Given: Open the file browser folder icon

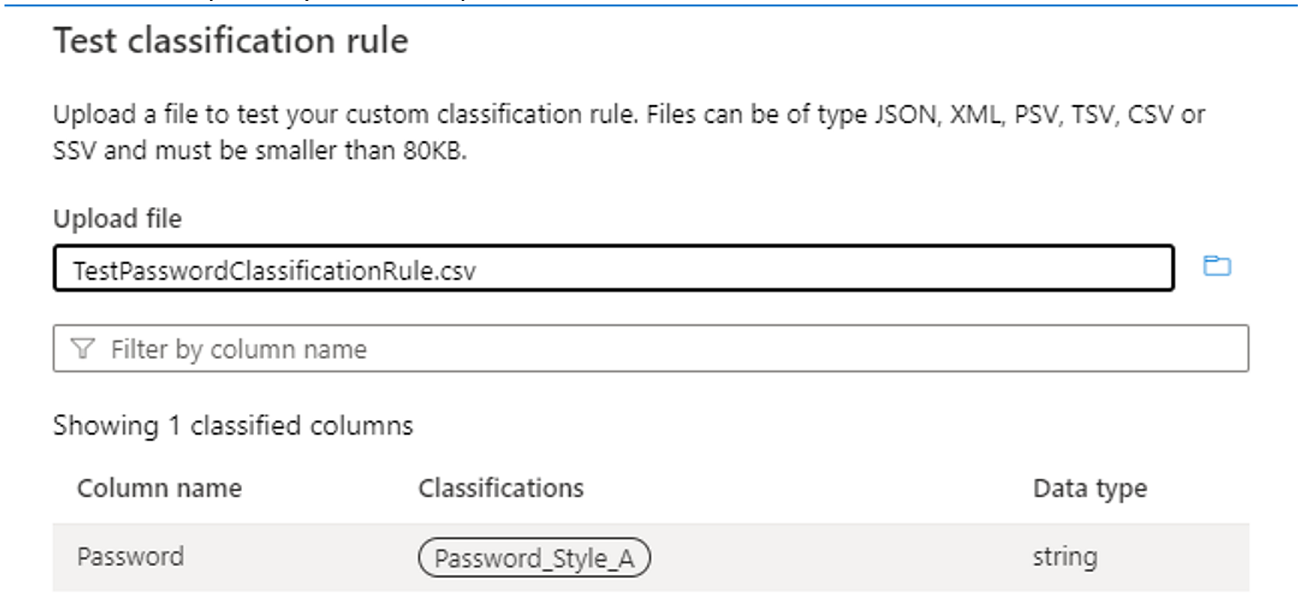Looking at the screenshot, I should coord(1216,266).
